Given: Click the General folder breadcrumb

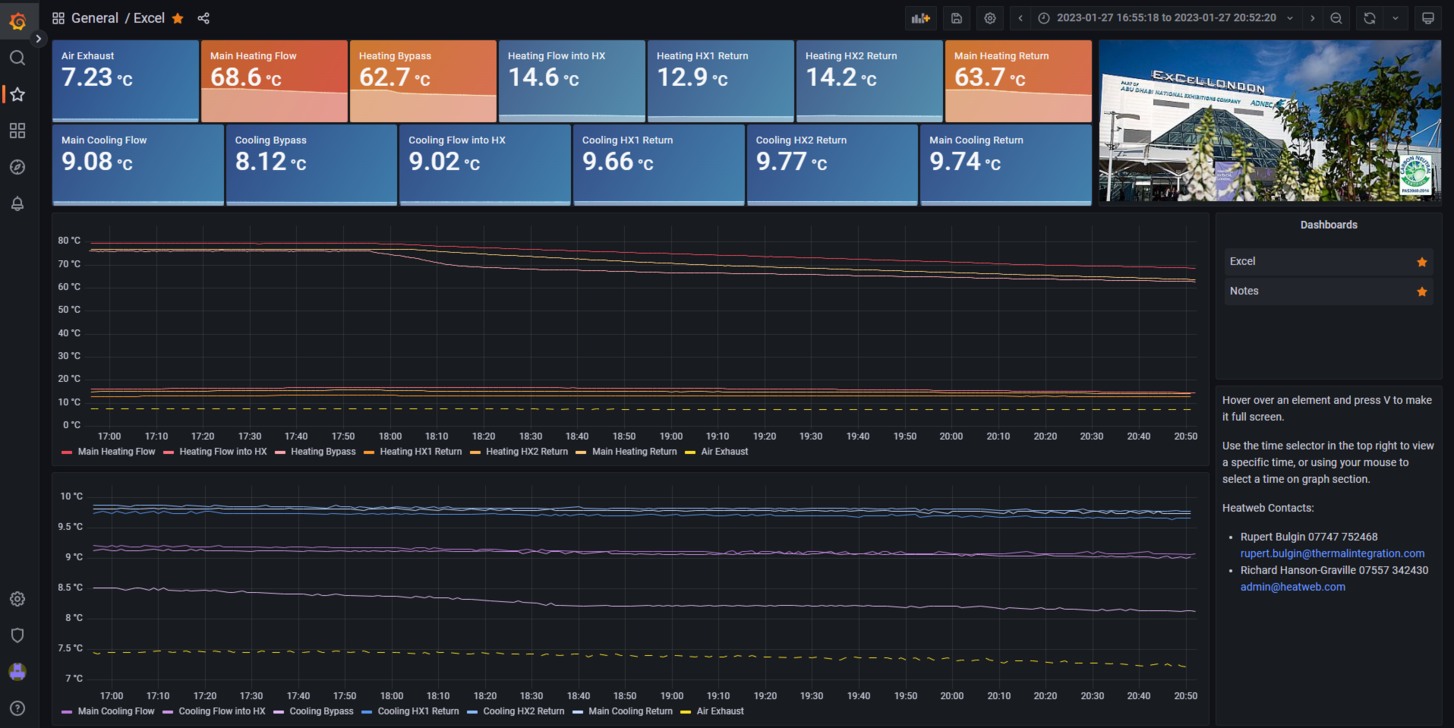Looking at the screenshot, I should click(x=95, y=18).
